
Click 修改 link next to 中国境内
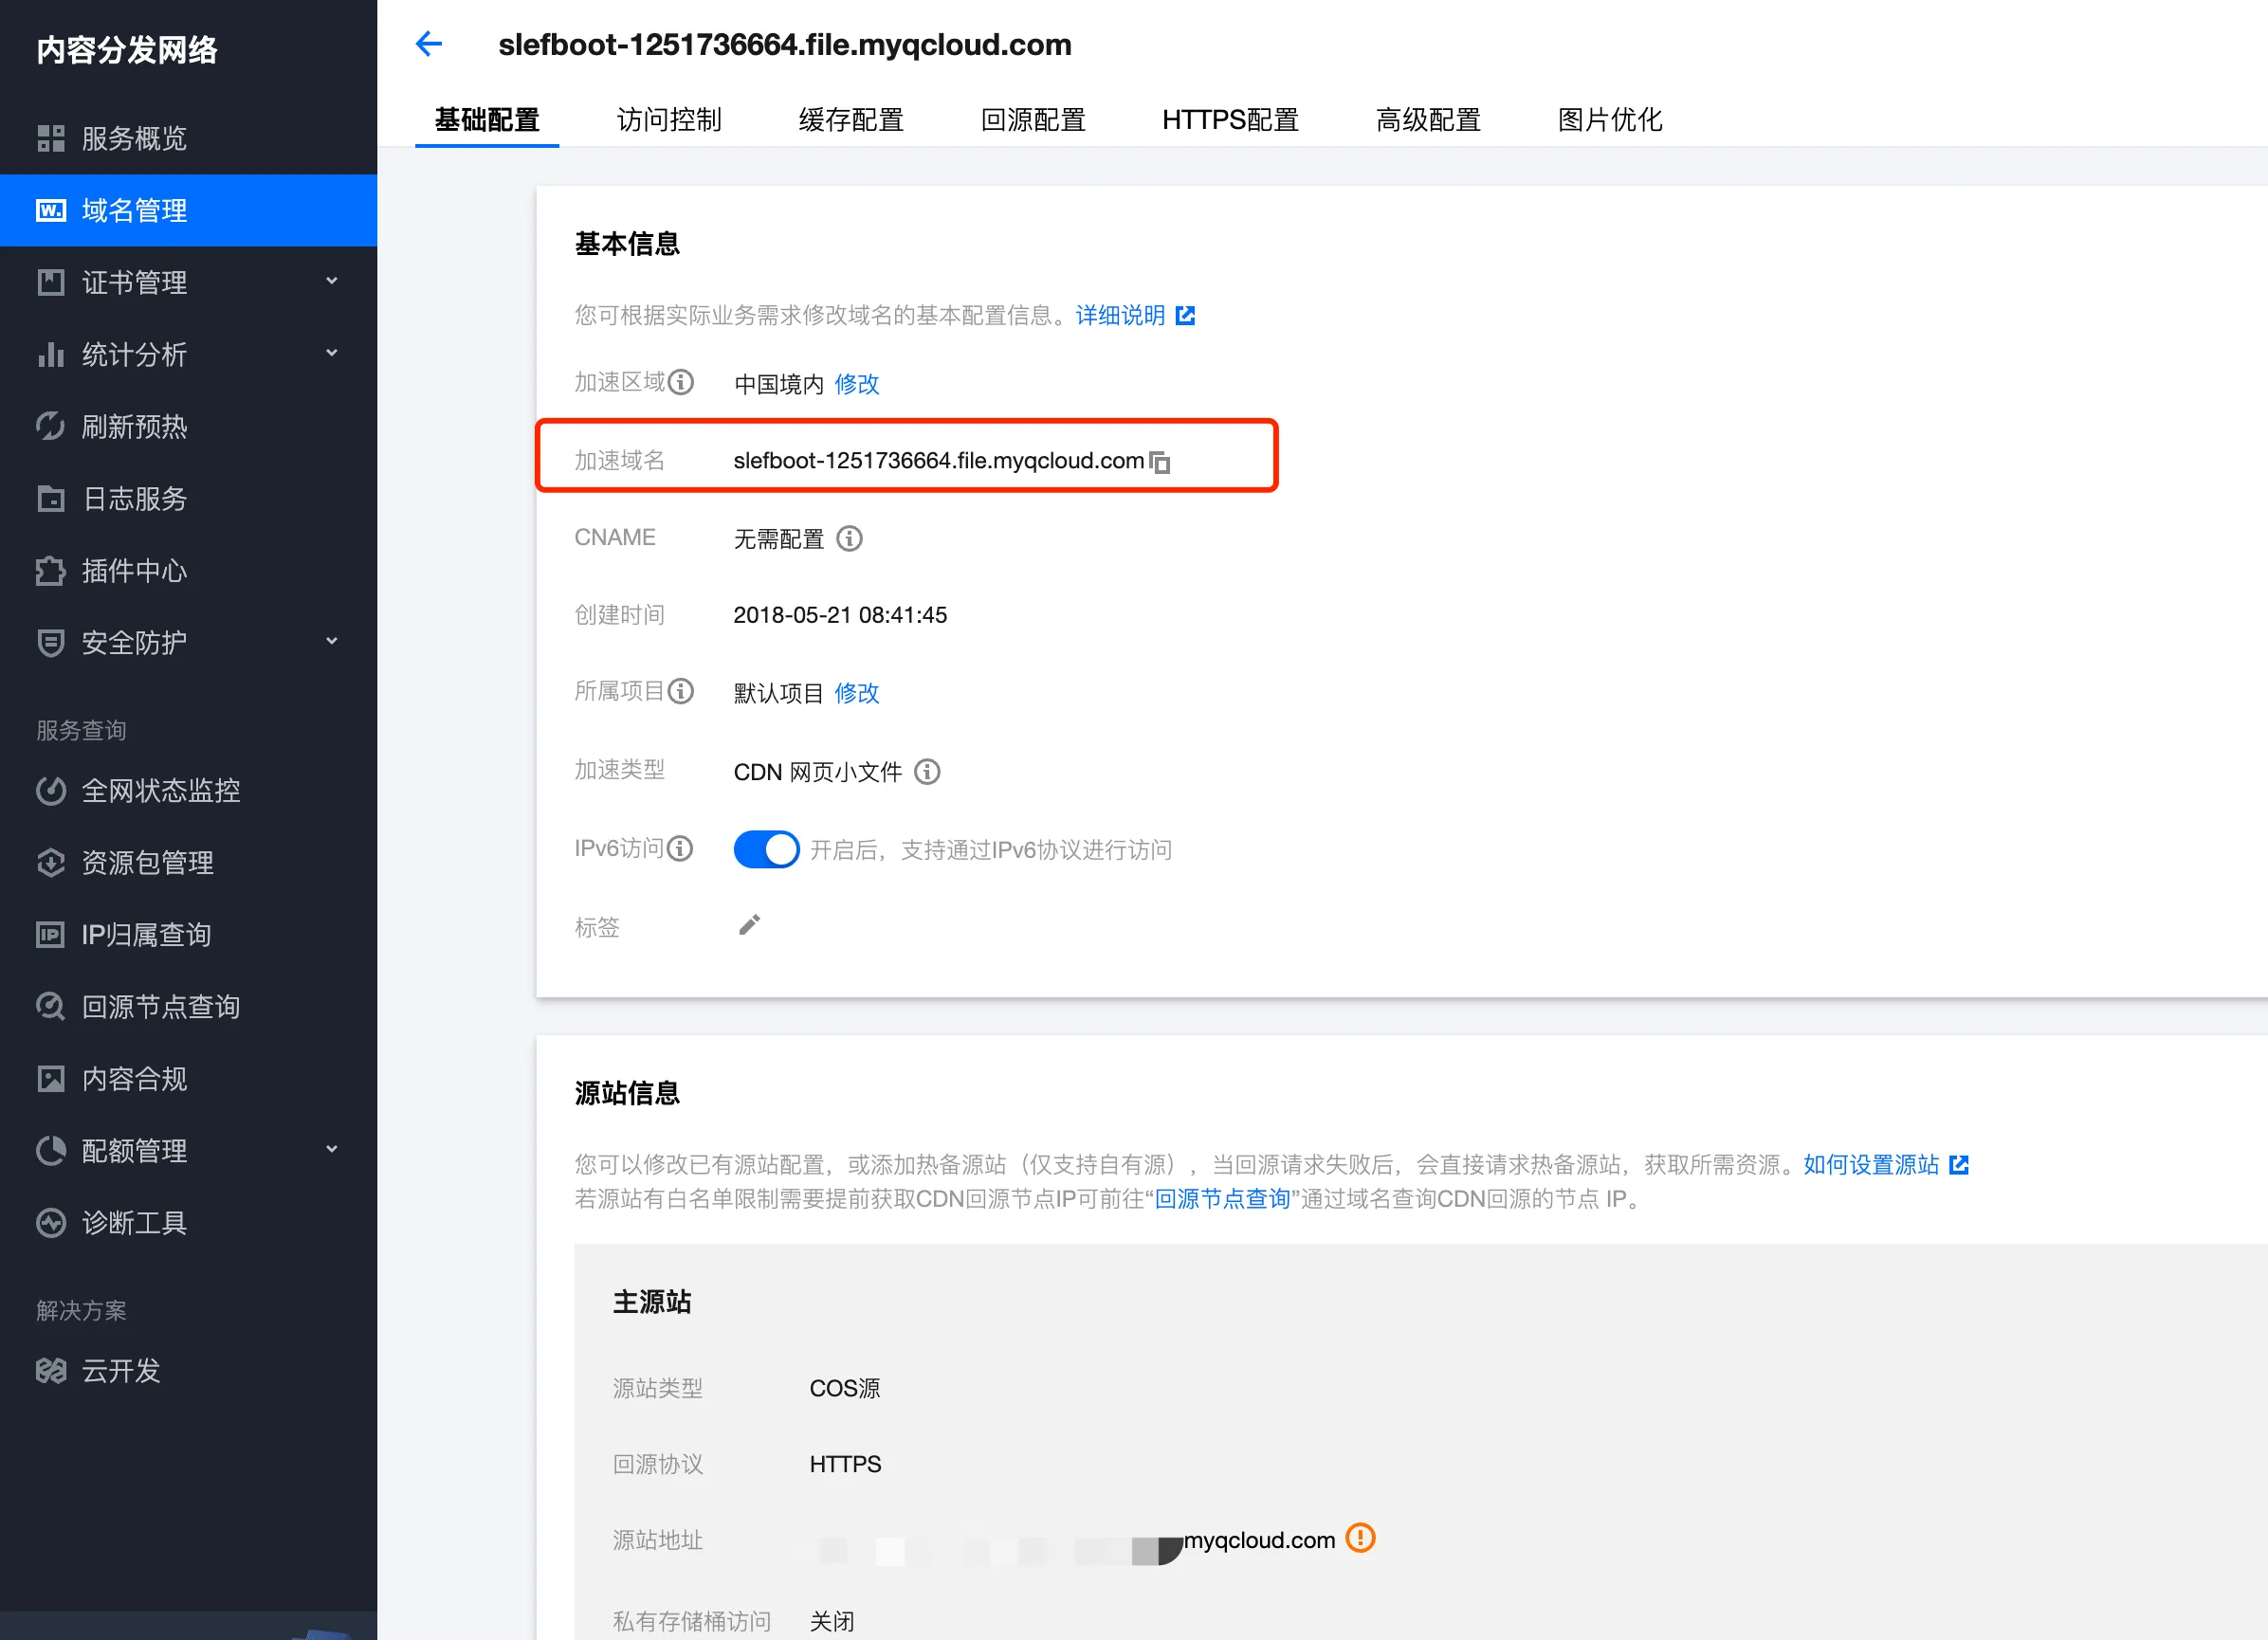pos(857,384)
